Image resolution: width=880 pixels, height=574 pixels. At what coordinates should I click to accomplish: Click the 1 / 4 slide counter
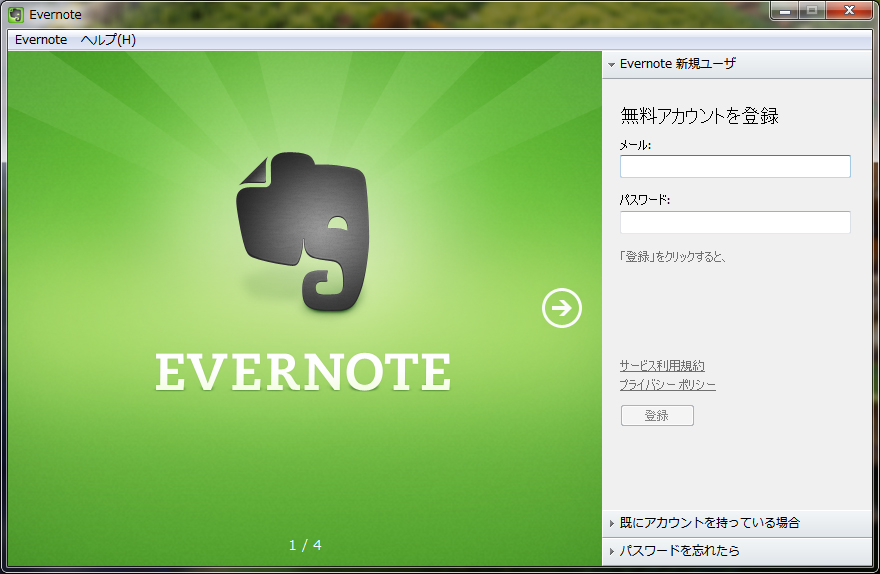click(305, 545)
